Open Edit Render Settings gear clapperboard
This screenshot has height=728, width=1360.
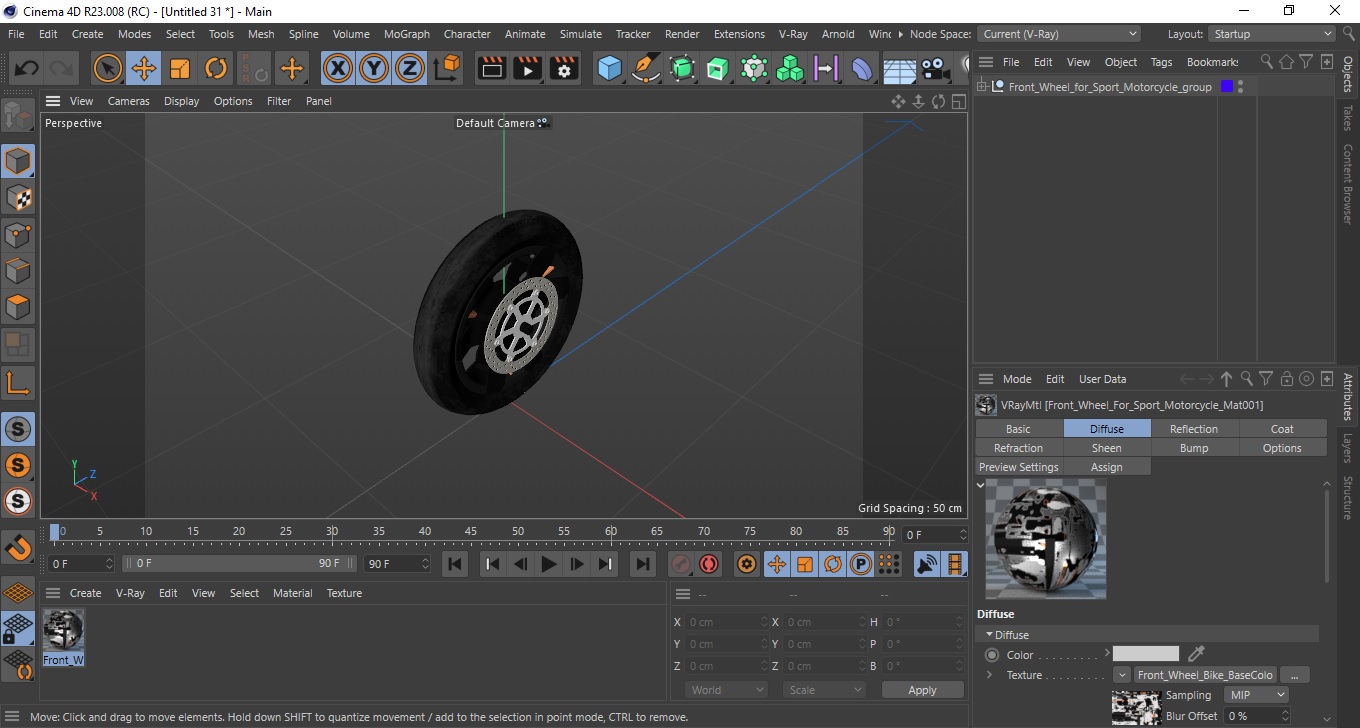(564, 69)
